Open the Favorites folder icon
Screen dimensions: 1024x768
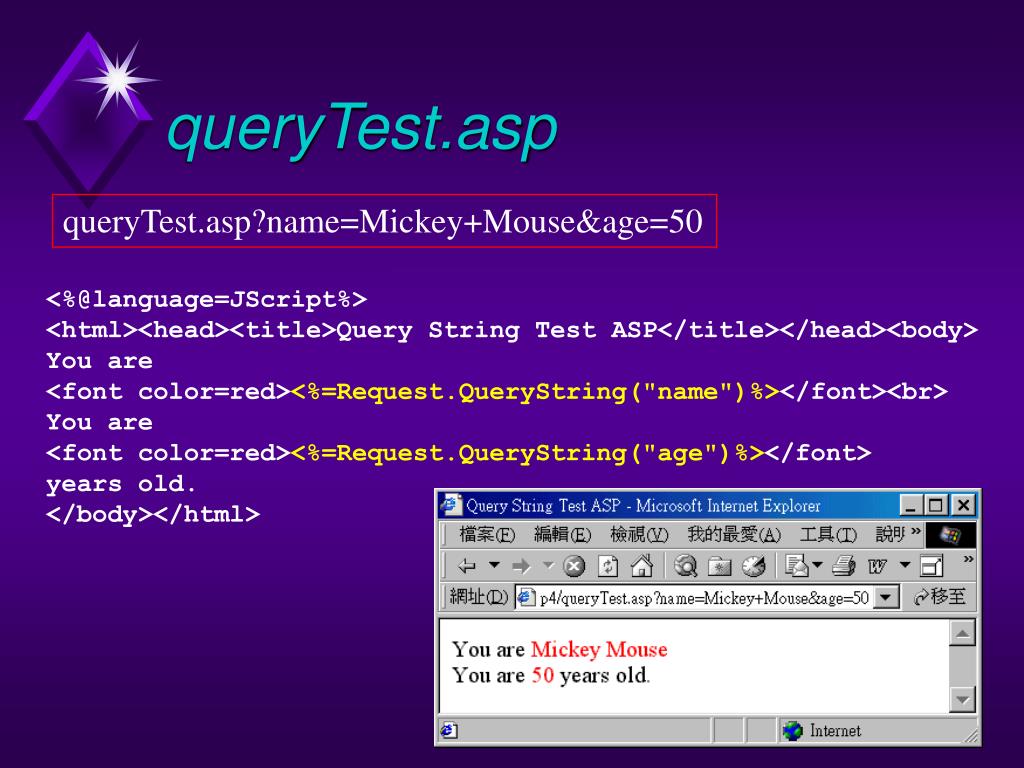point(720,566)
